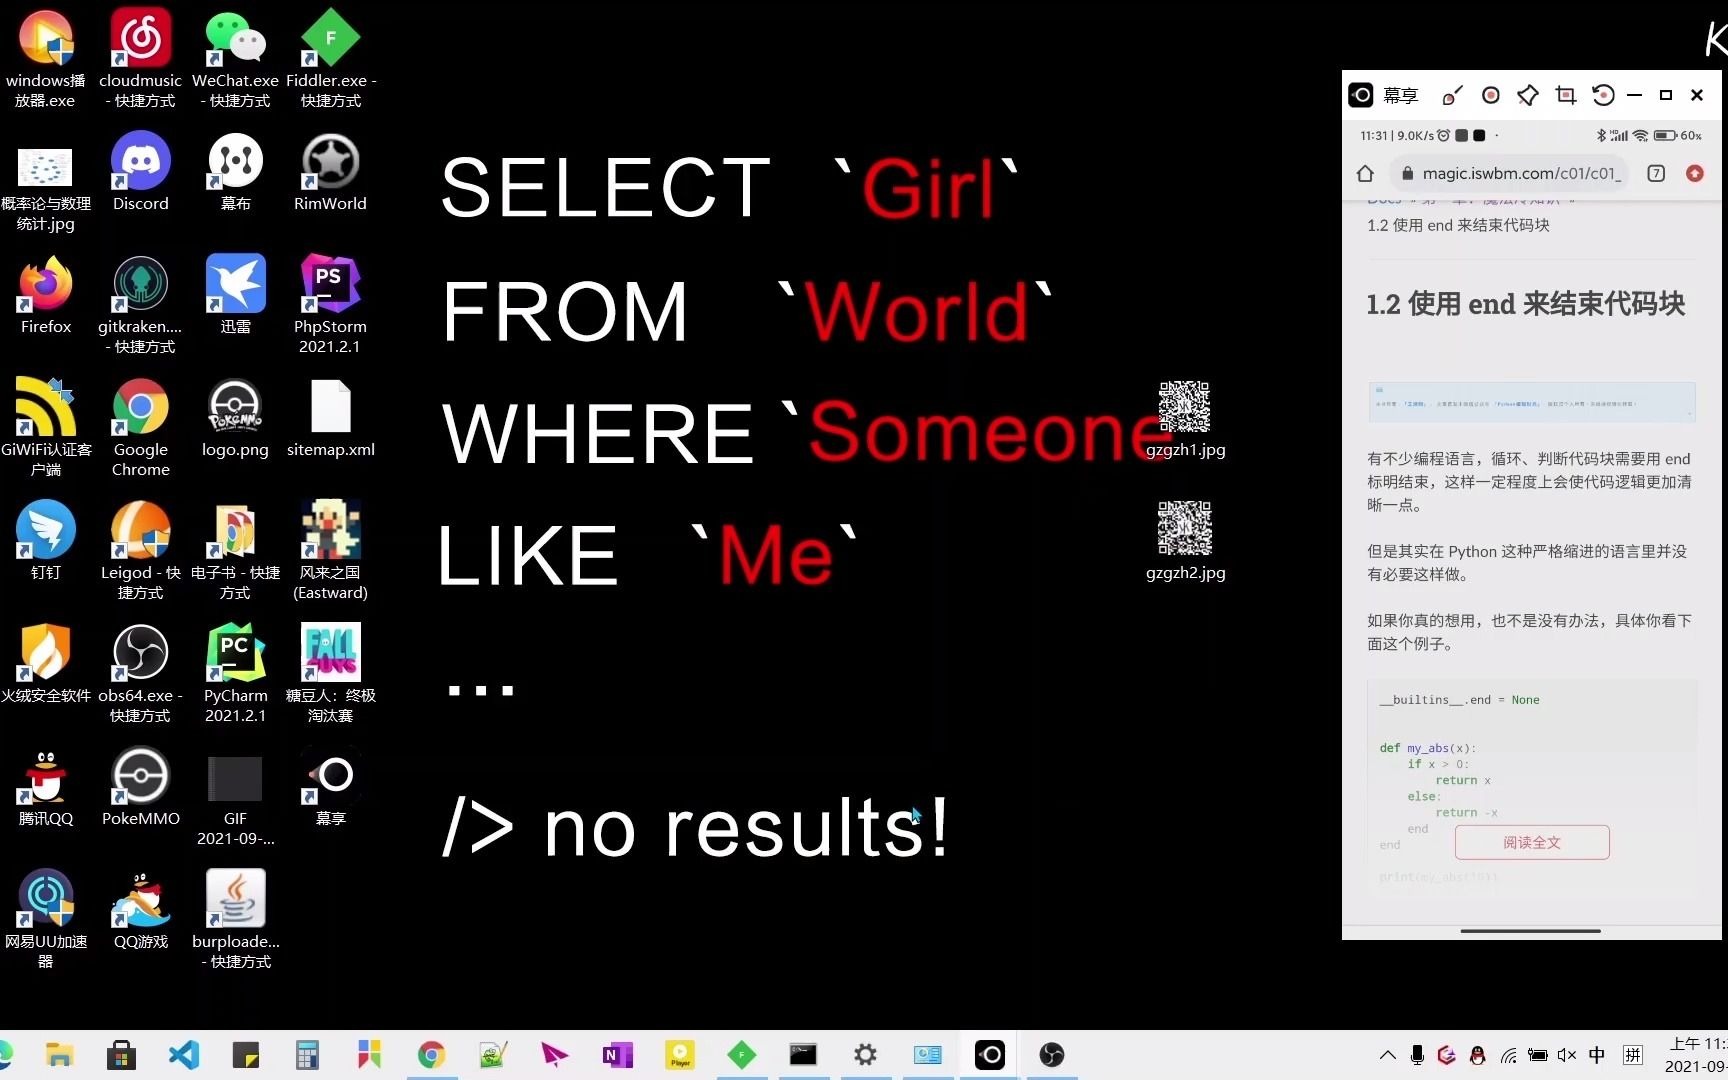This screenshot has height=1080, width=1728.
Task: Open the 幕享 desktop shortcut icon
Action: 331,787
